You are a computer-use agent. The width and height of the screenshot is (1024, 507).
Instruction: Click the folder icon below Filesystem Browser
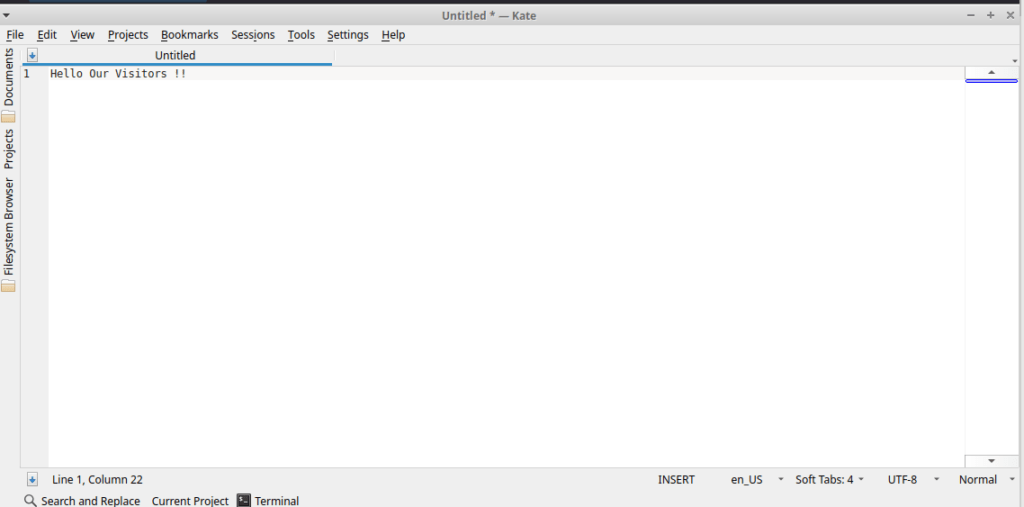click(8, 286)
